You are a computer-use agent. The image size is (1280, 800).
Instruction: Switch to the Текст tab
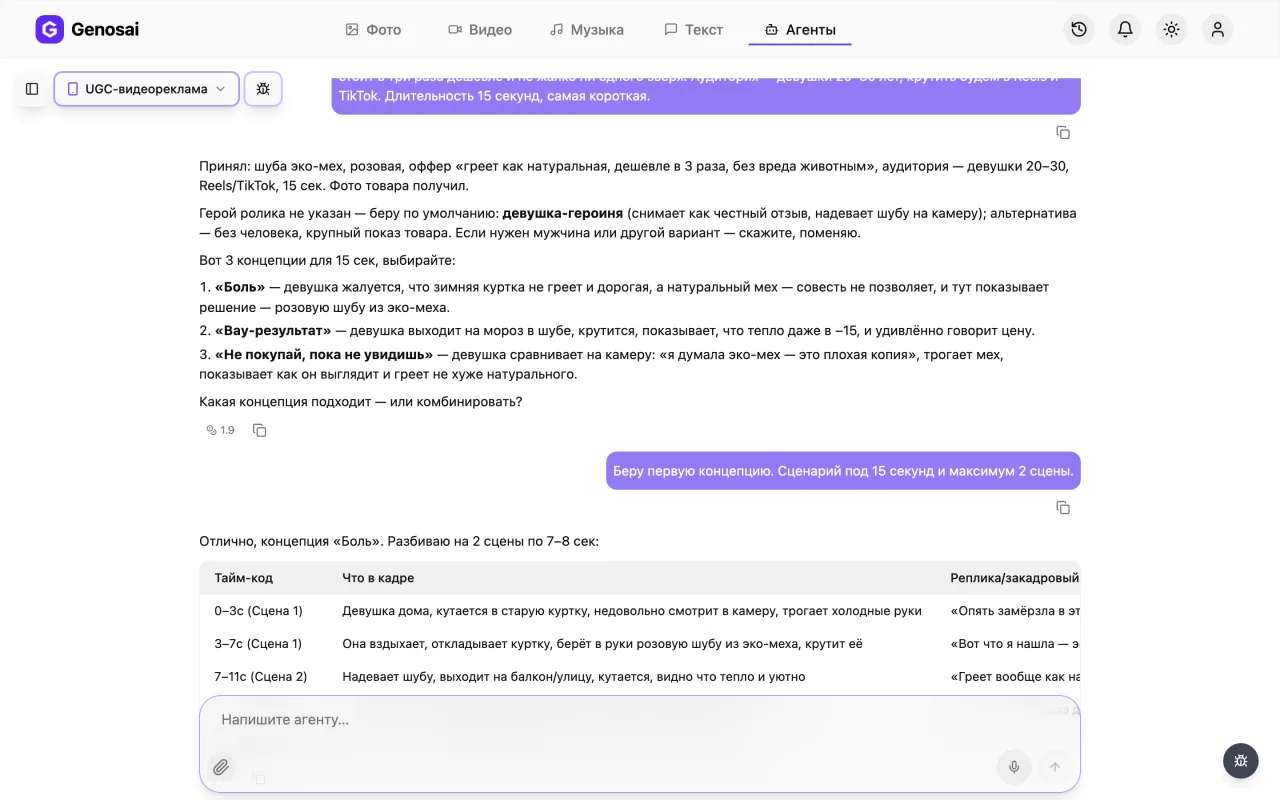point(694,30)
